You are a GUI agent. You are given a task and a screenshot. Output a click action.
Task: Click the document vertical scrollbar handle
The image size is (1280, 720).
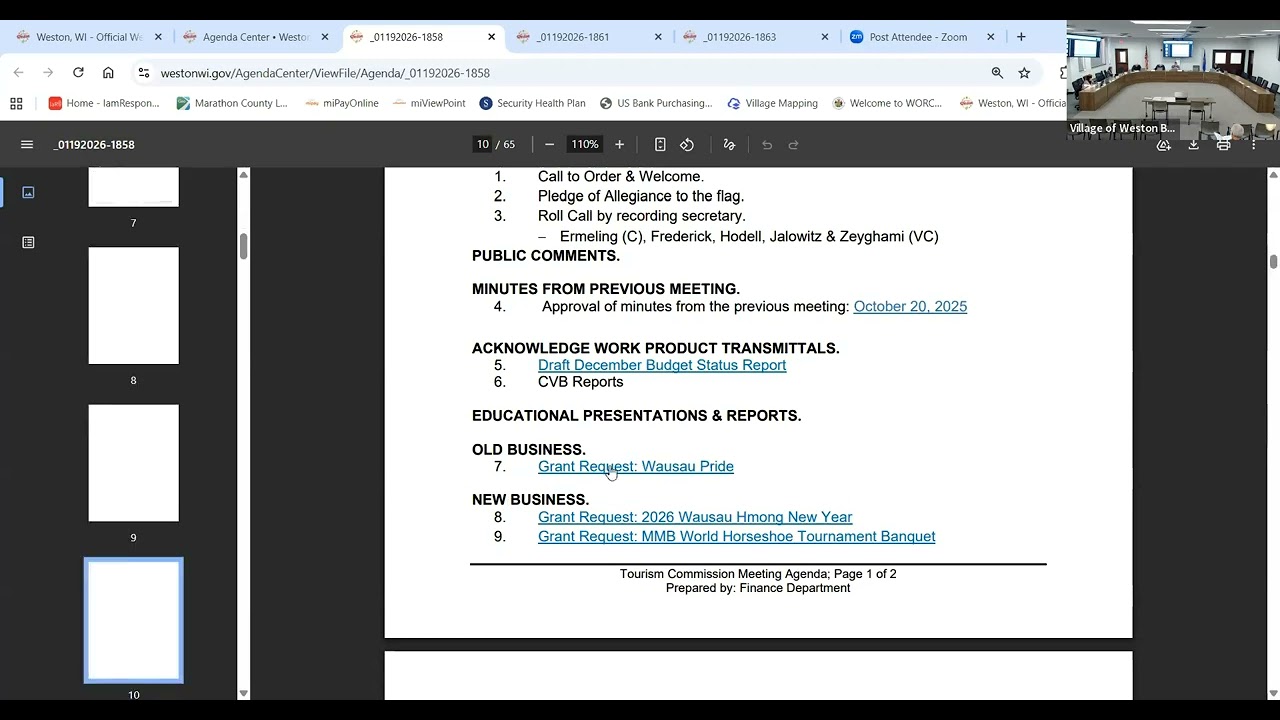[x=1273, y=262]
